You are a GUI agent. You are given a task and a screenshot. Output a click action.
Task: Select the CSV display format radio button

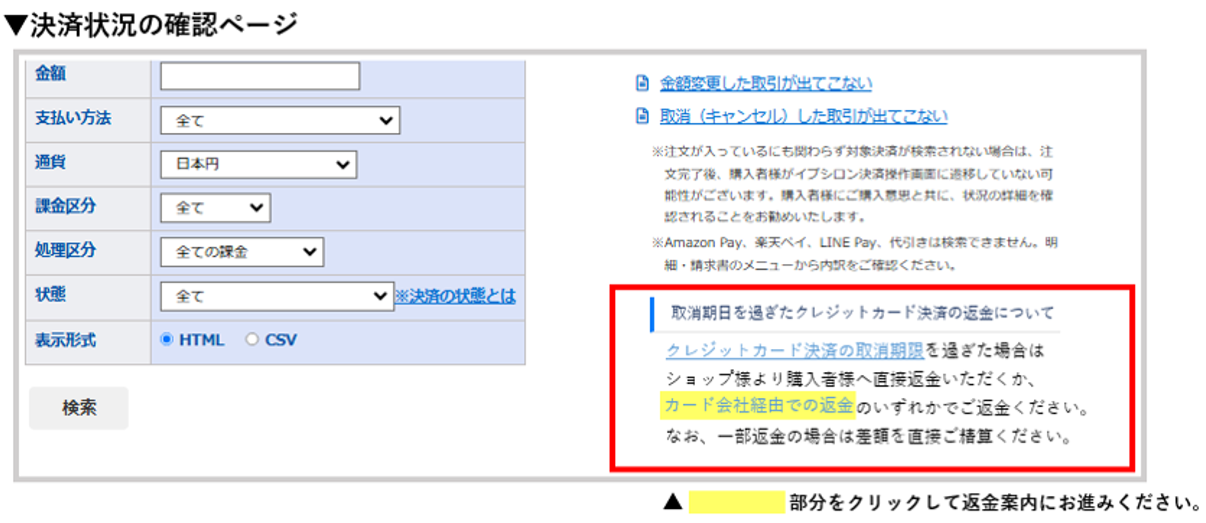click(x=252, y=340)
